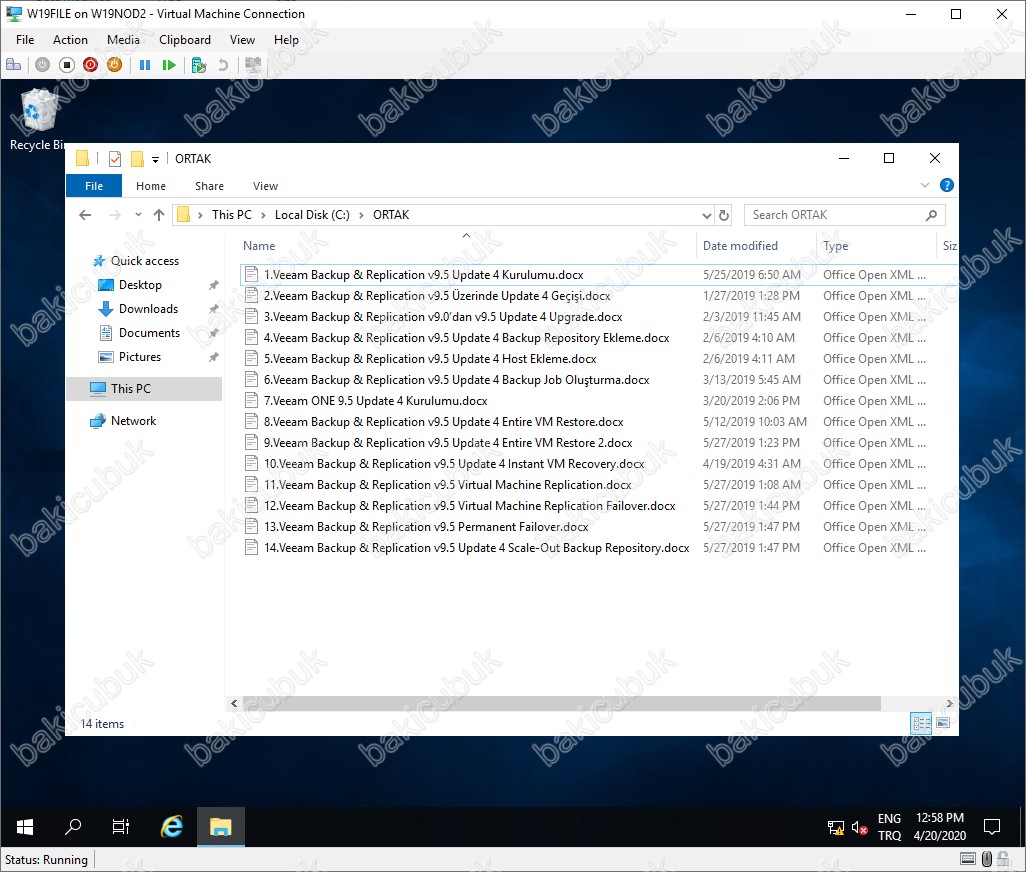Sort files by Name column header
Screen dimensions: 1026x872
coord(259,246)
